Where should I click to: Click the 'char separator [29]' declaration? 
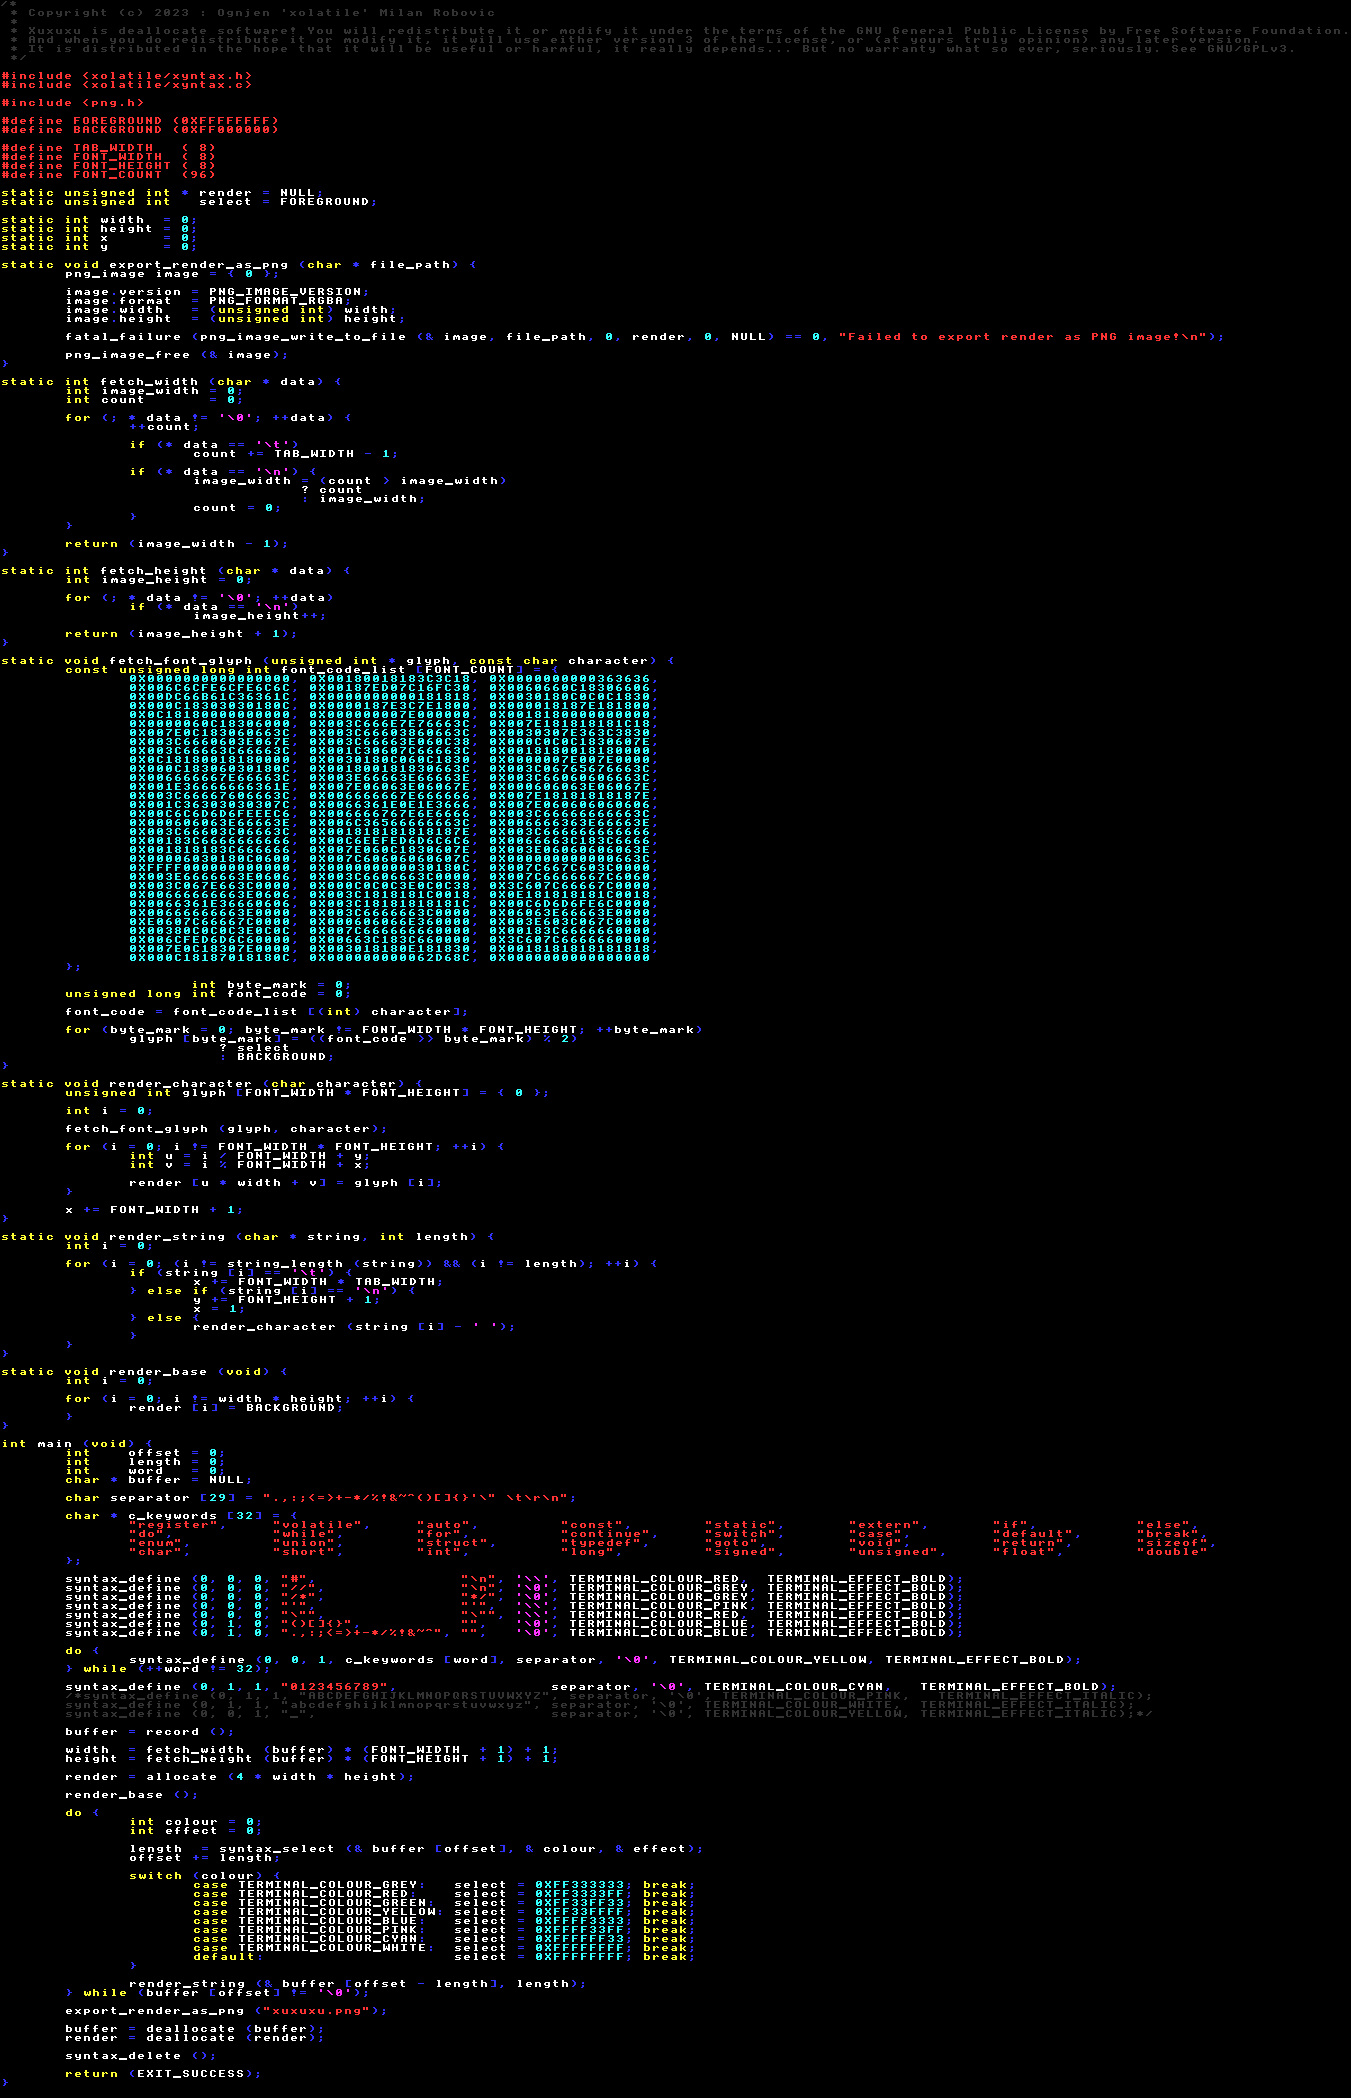point(321,1498)
